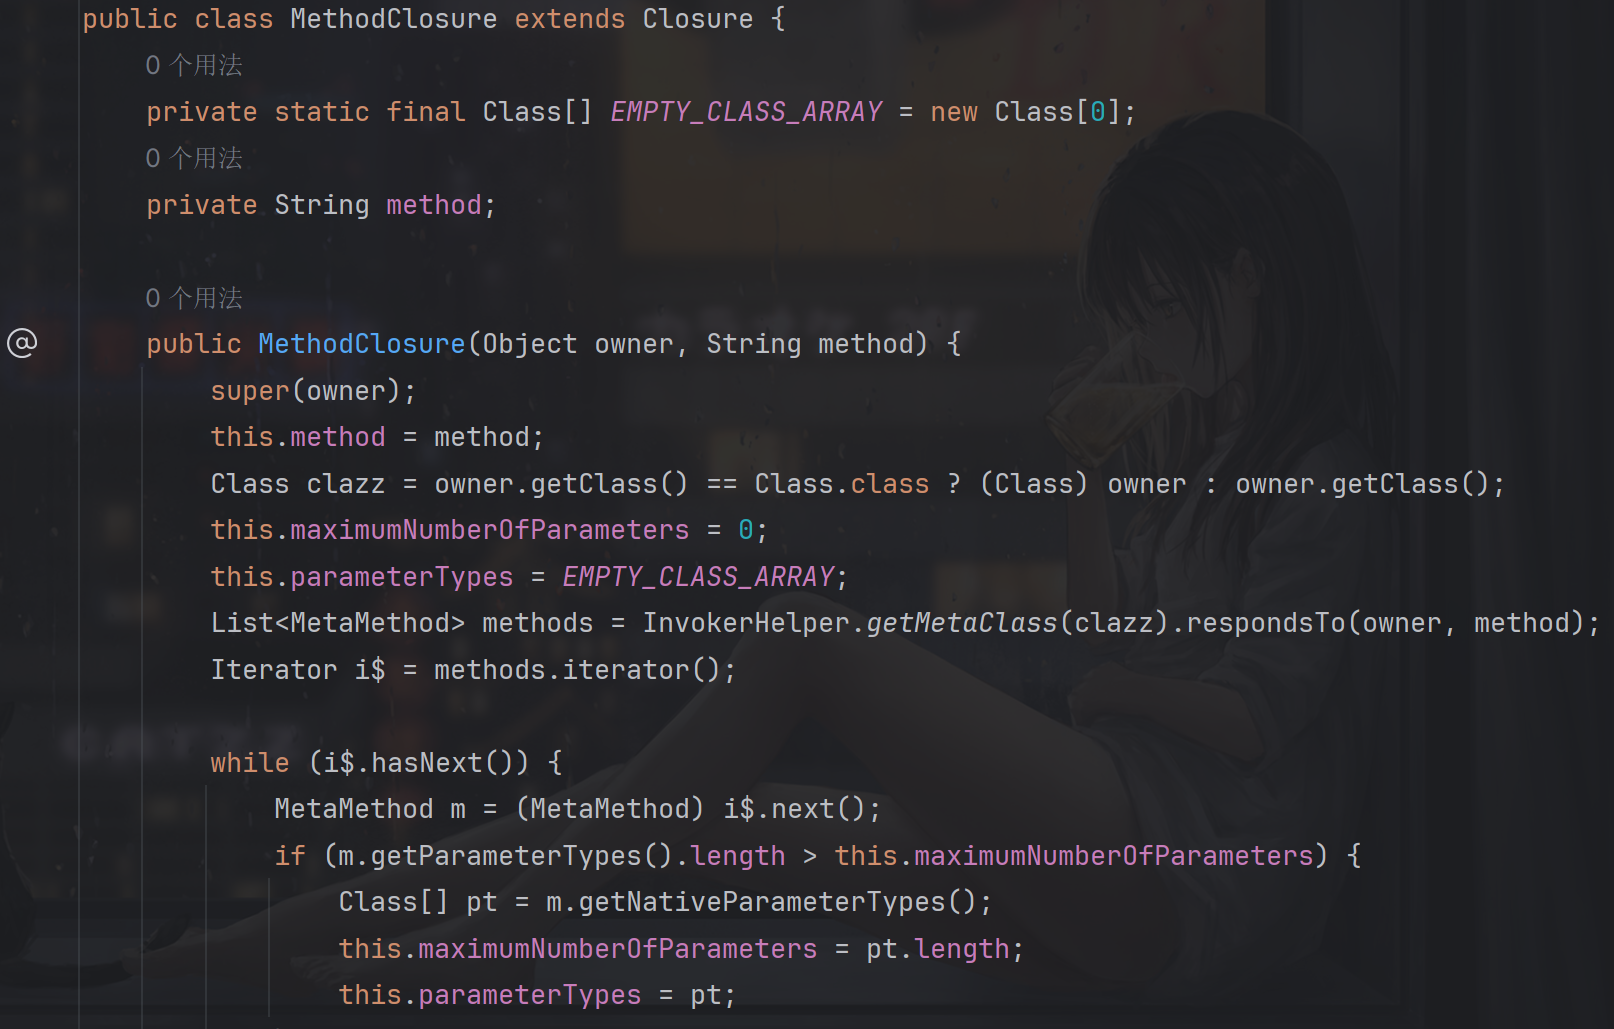Click the hasNext call in while condition

[x=426, y=763]
